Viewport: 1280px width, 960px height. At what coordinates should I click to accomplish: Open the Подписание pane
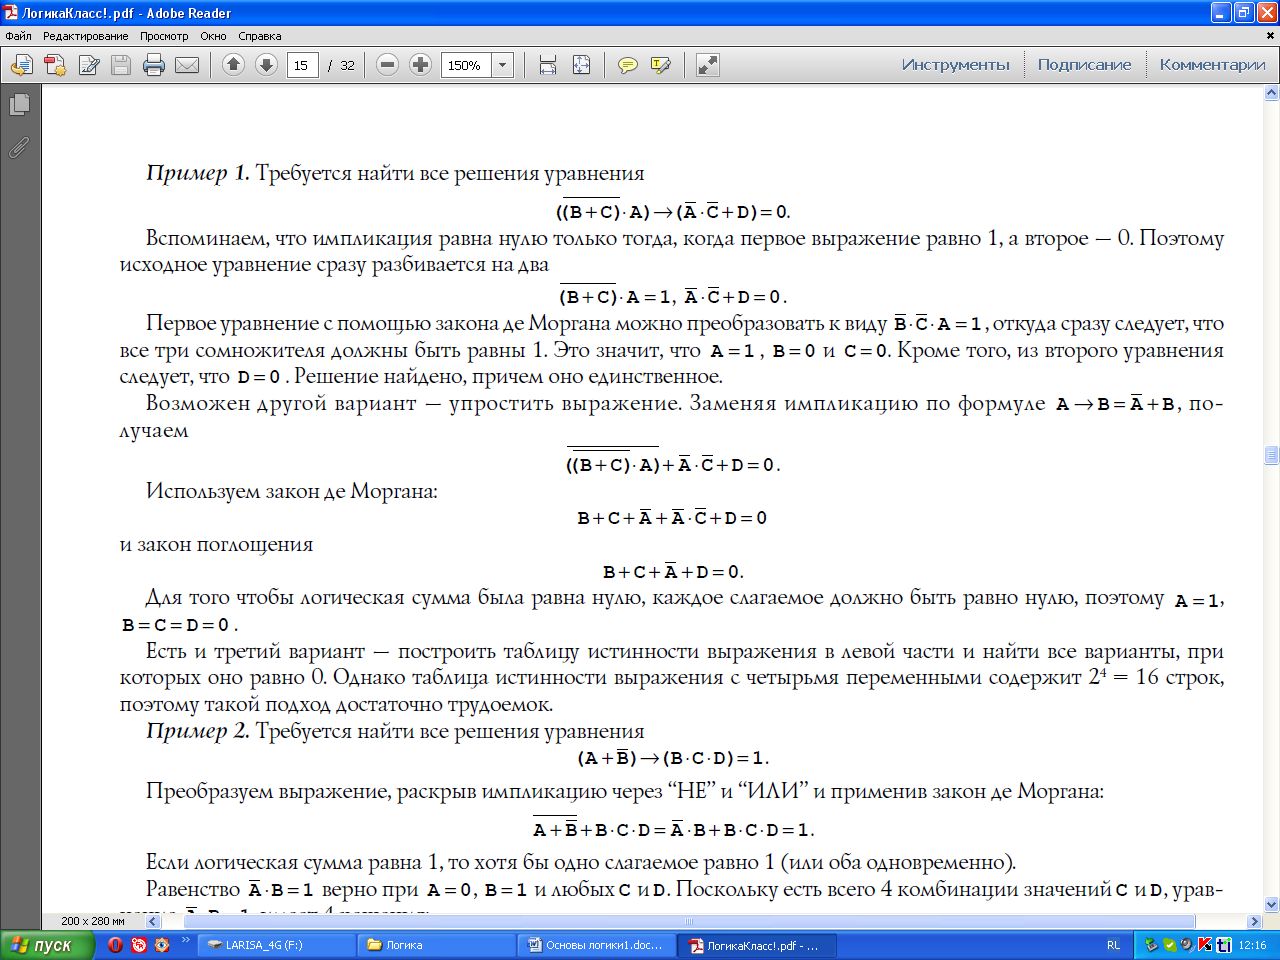1084,65
